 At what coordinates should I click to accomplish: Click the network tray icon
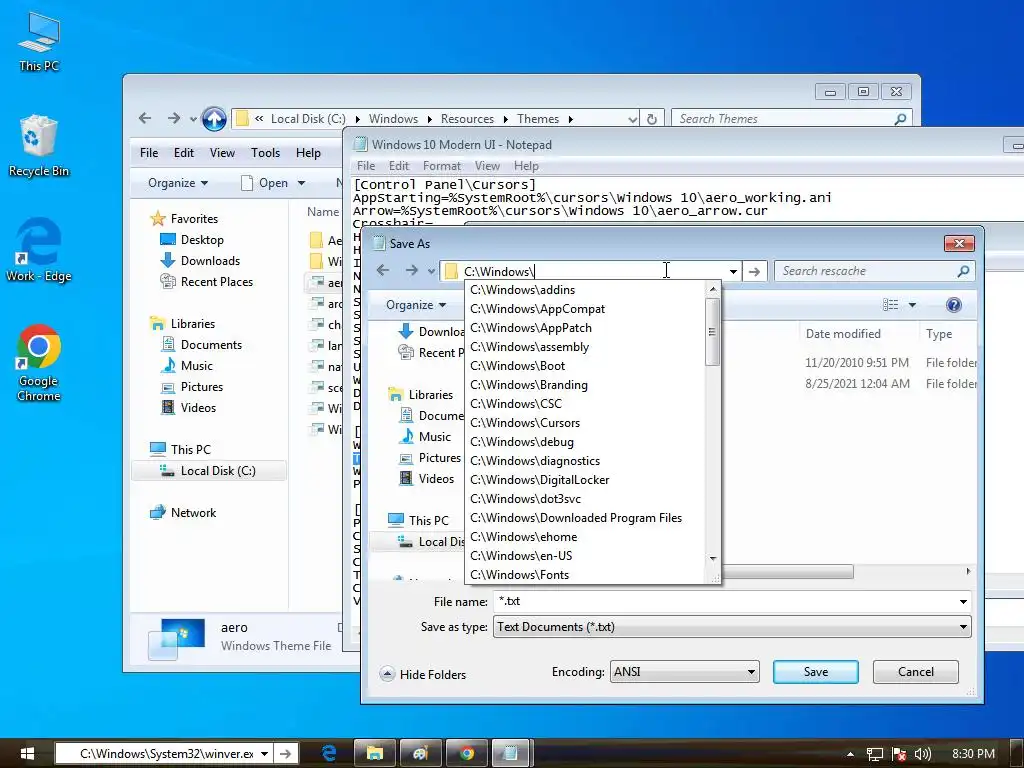coord(874,754)
